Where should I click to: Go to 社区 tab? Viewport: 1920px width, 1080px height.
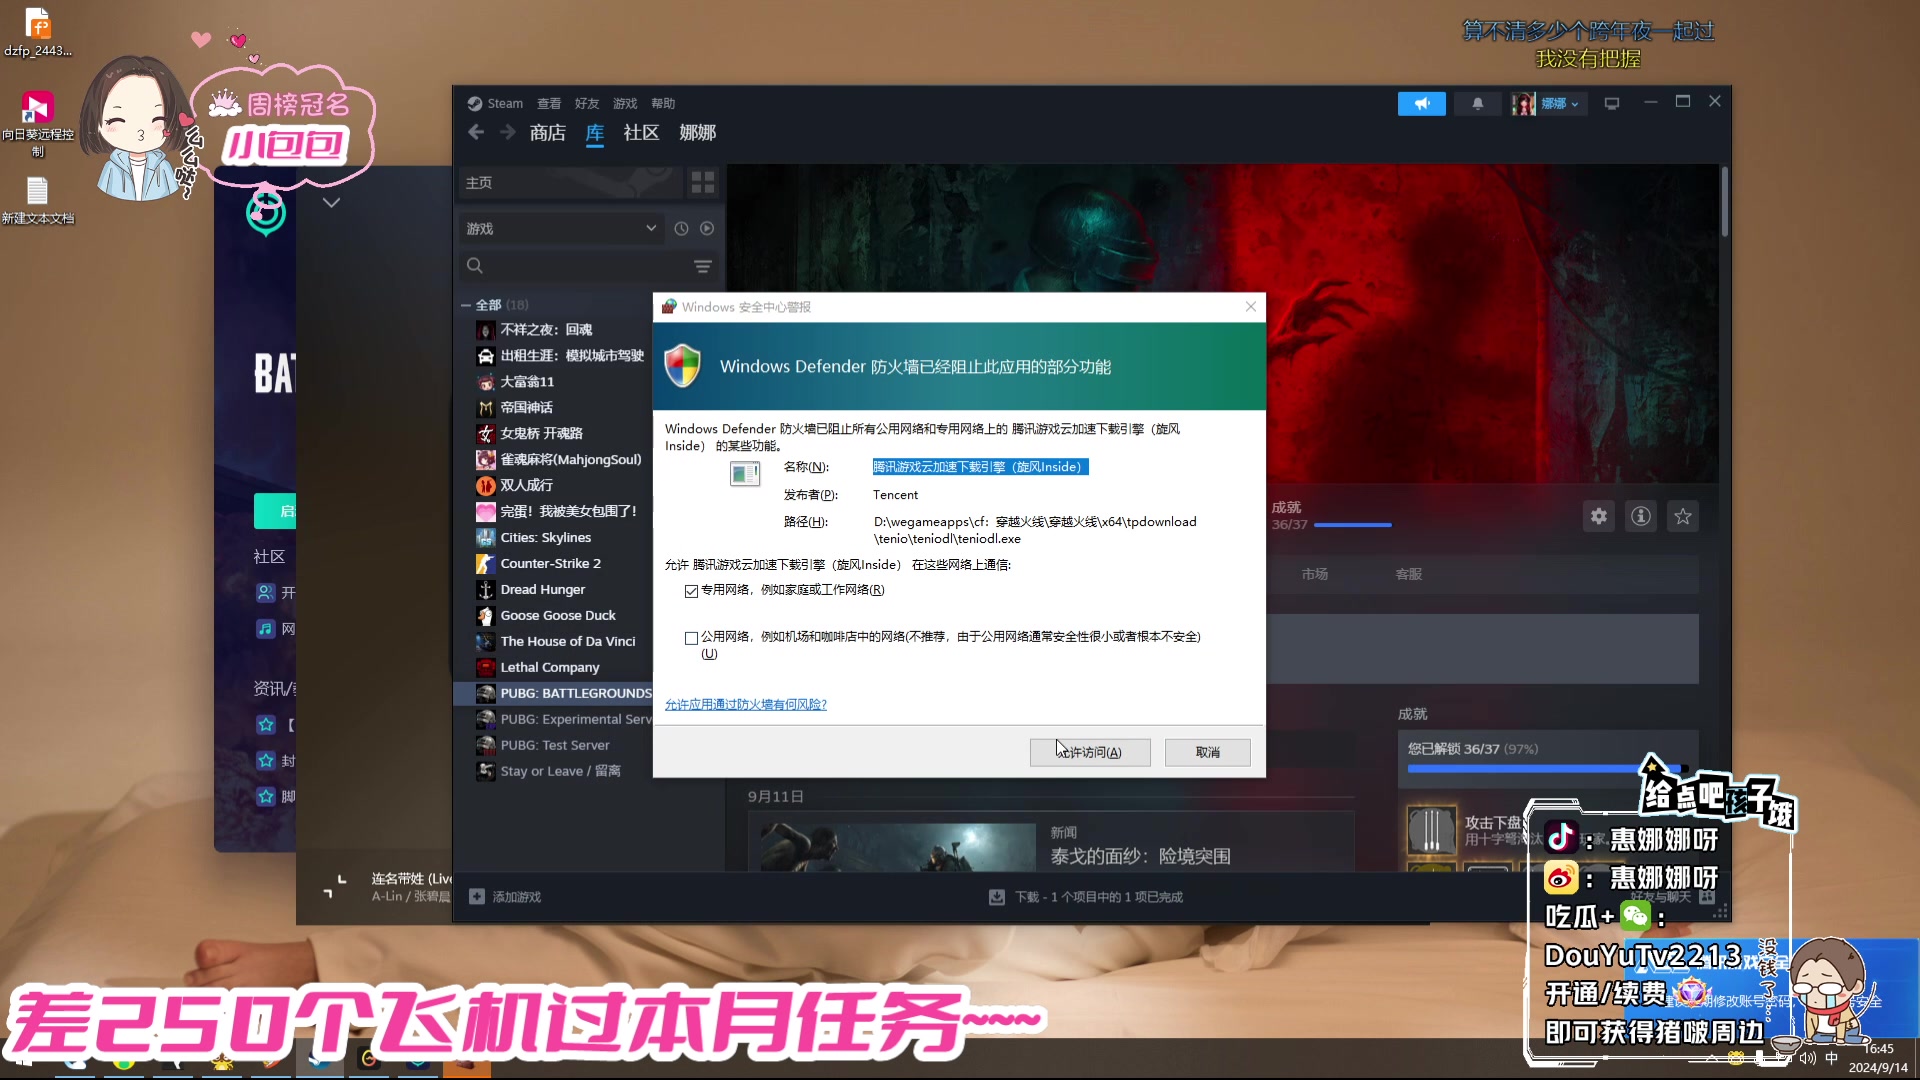tap(641, 133)
